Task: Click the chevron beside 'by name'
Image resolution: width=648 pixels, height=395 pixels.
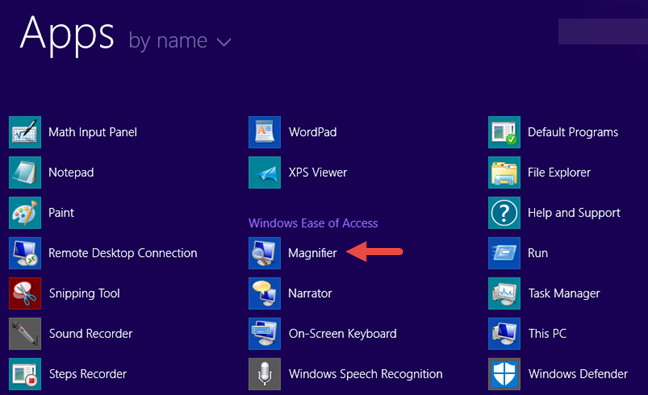Action: point(224,42)
